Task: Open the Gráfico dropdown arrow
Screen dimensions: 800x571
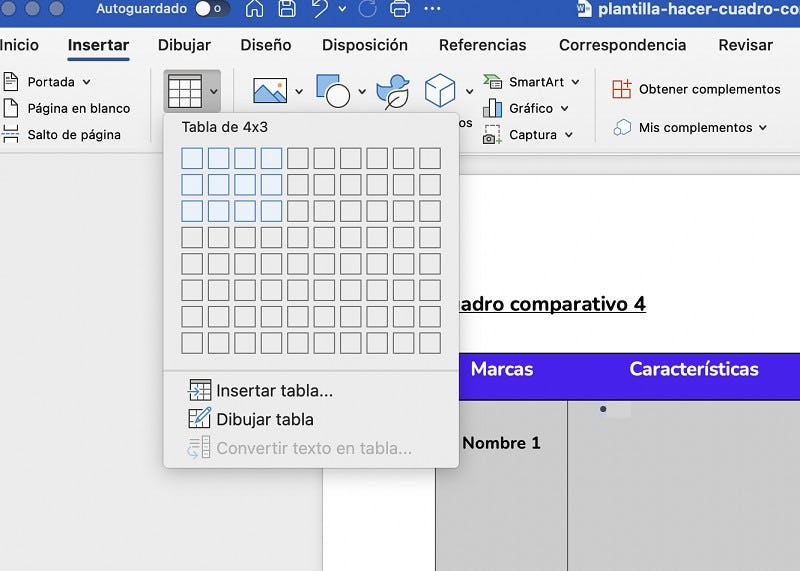Action: (565, 108)
